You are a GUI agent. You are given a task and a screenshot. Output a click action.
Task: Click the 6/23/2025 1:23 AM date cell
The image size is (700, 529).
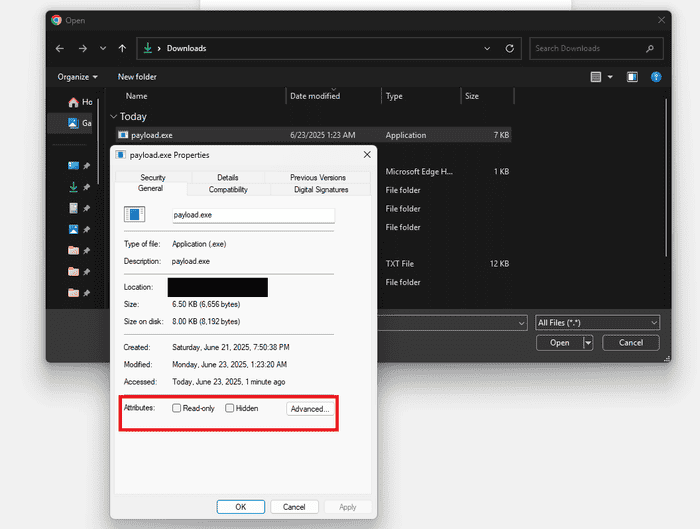click(x=323, y=135)
